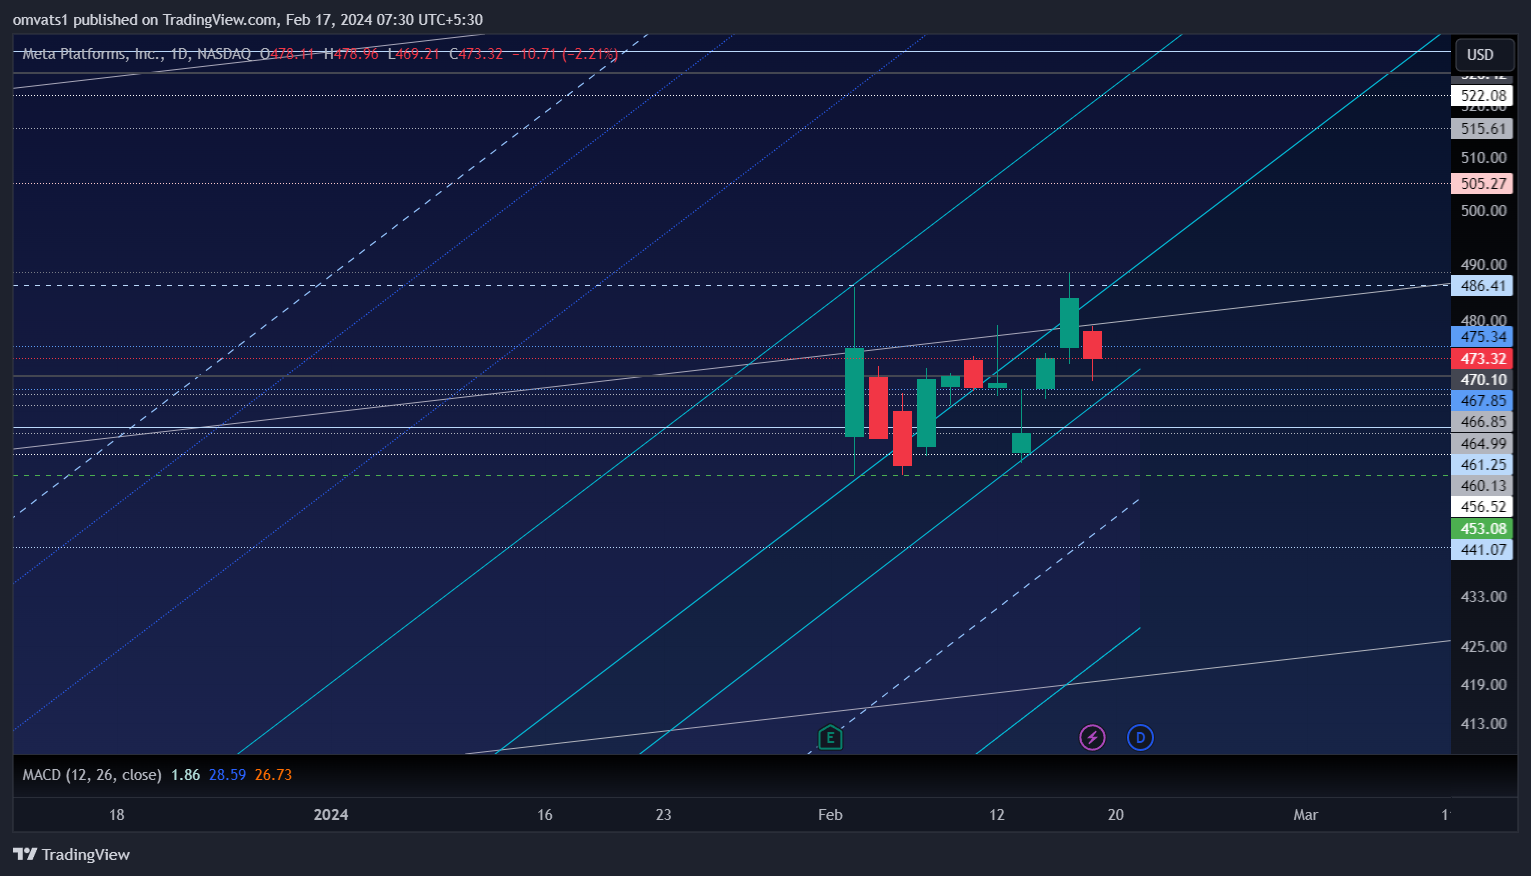Select the 522.08 price label

[1483, 96]
